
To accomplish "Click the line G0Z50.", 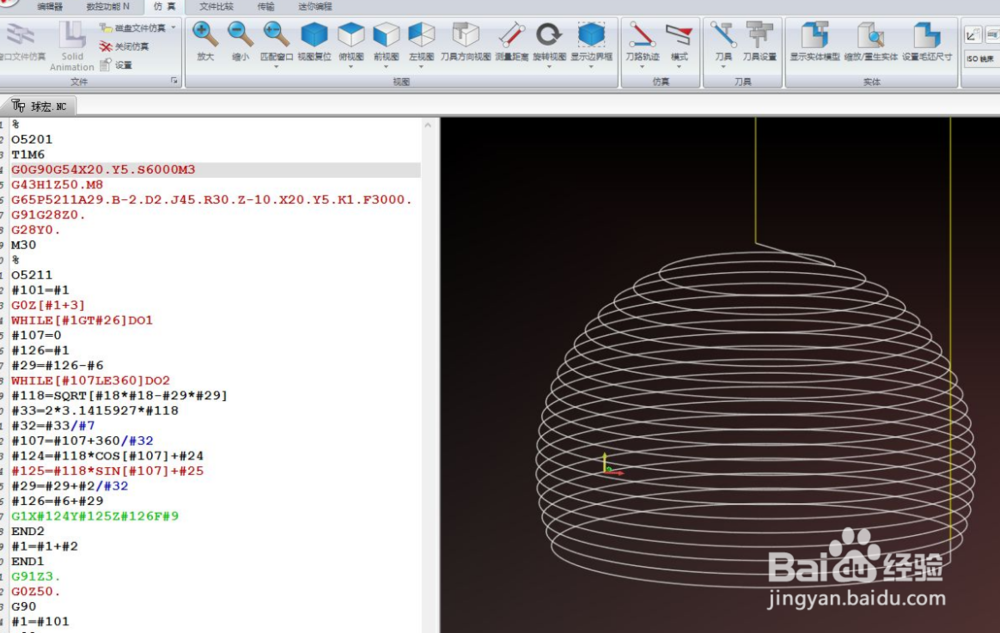I will click(36, 592).
